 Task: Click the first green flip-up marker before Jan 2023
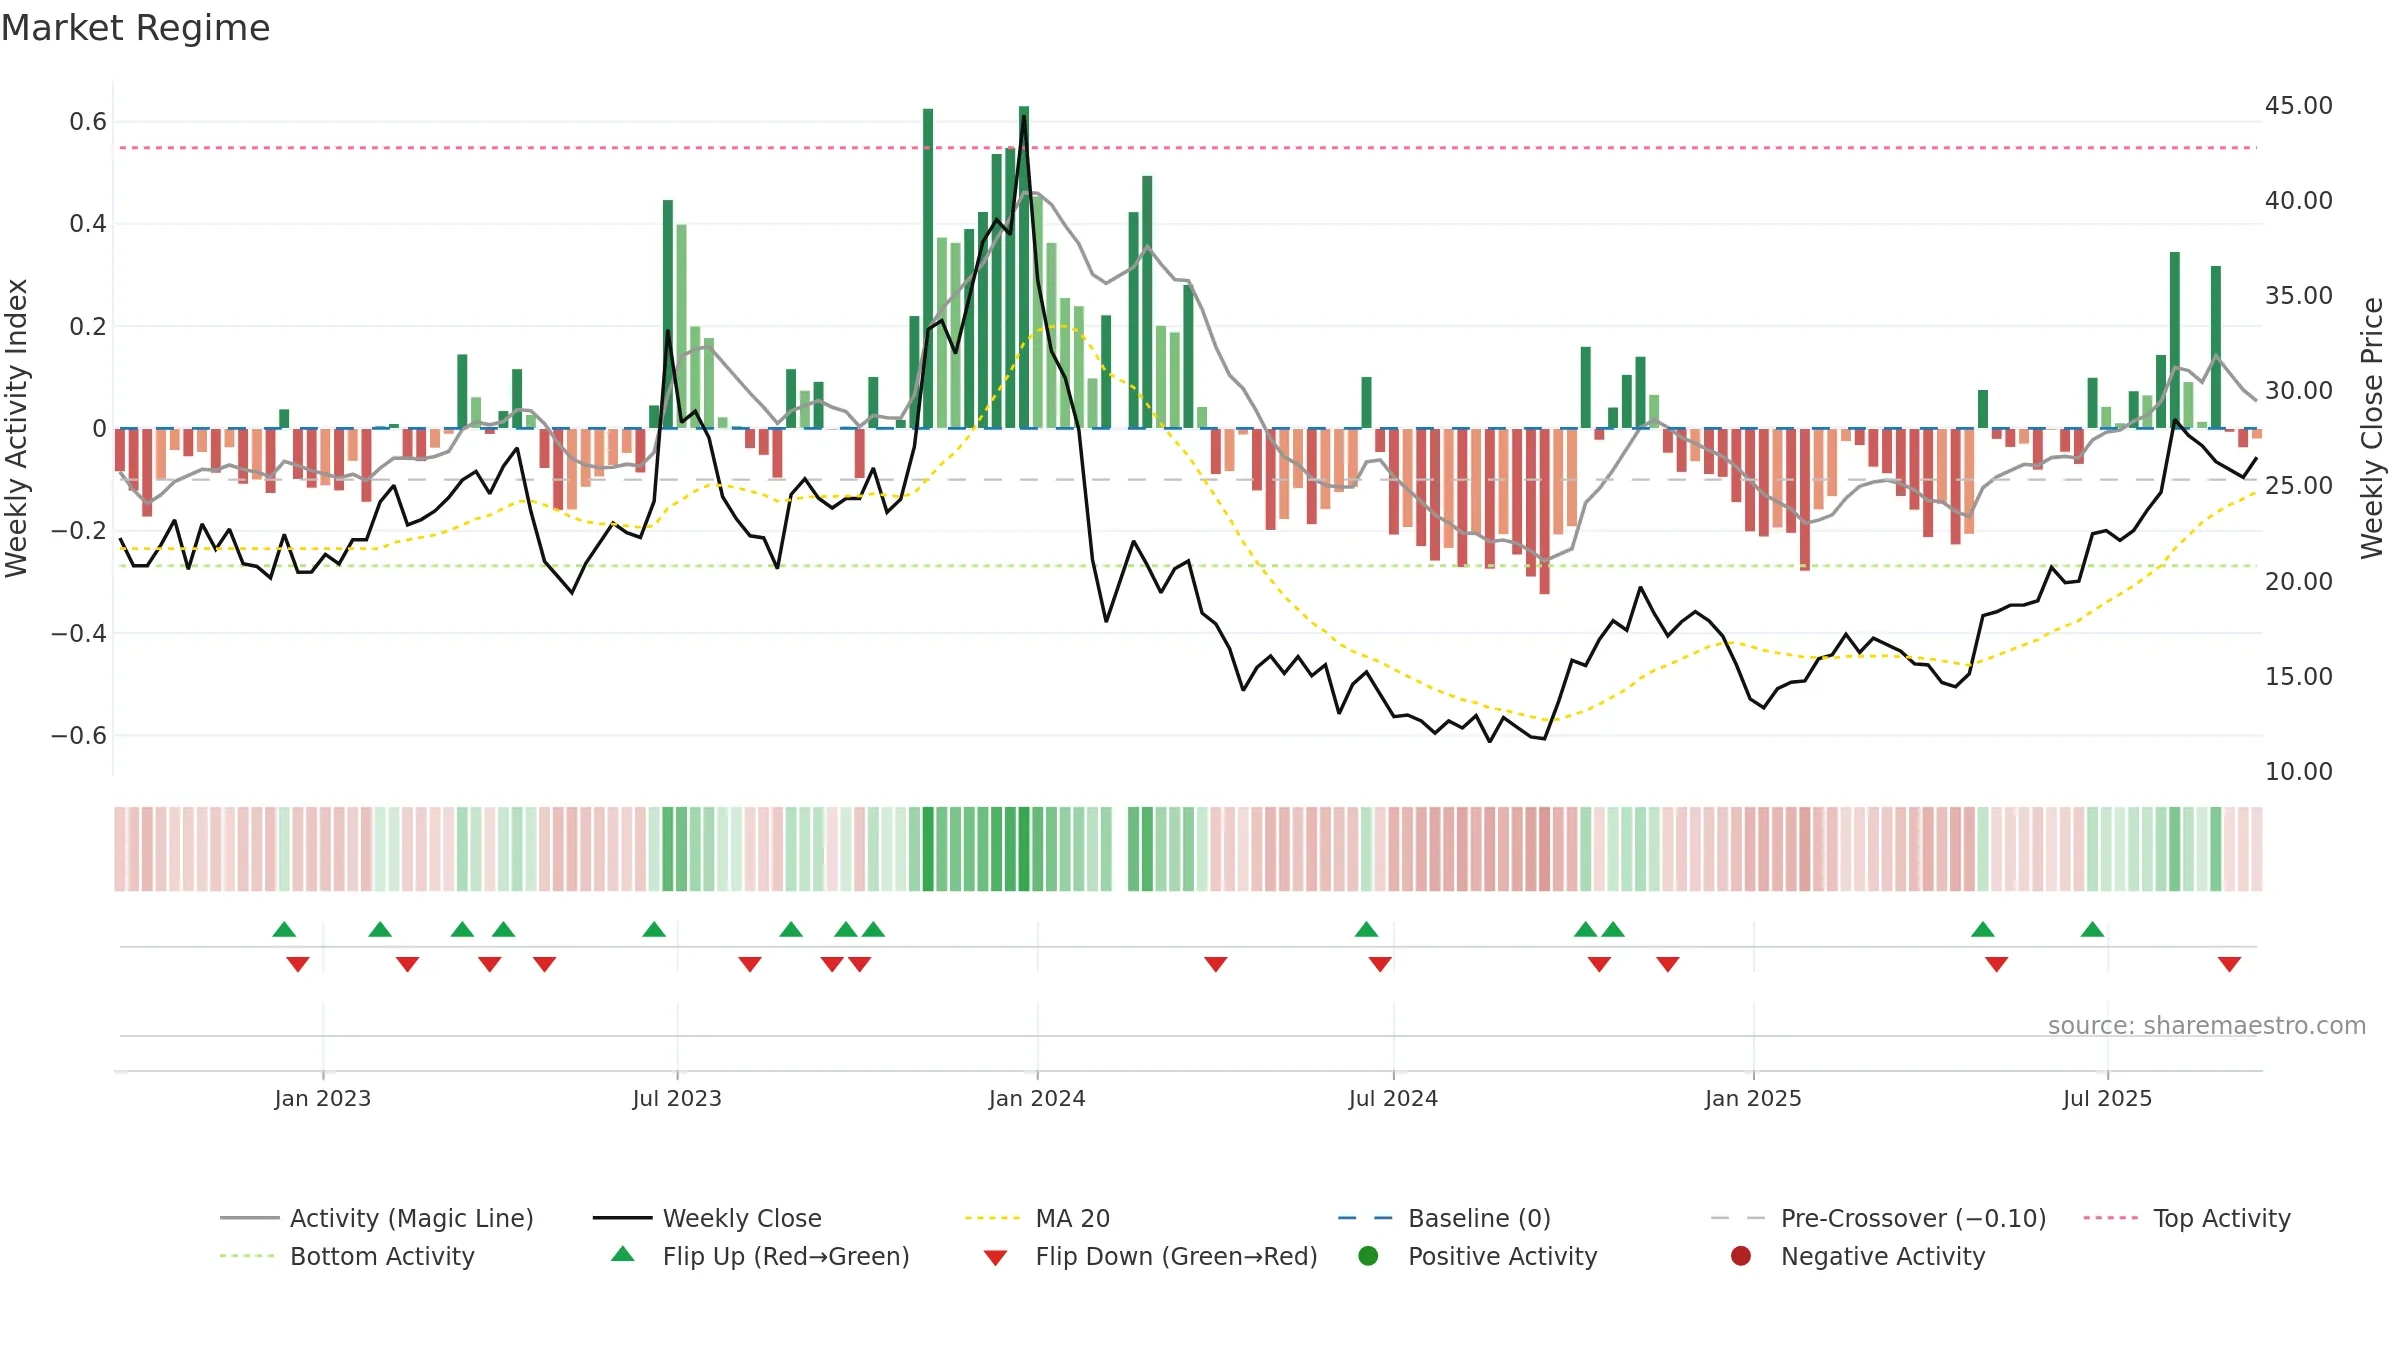[284, 929]
